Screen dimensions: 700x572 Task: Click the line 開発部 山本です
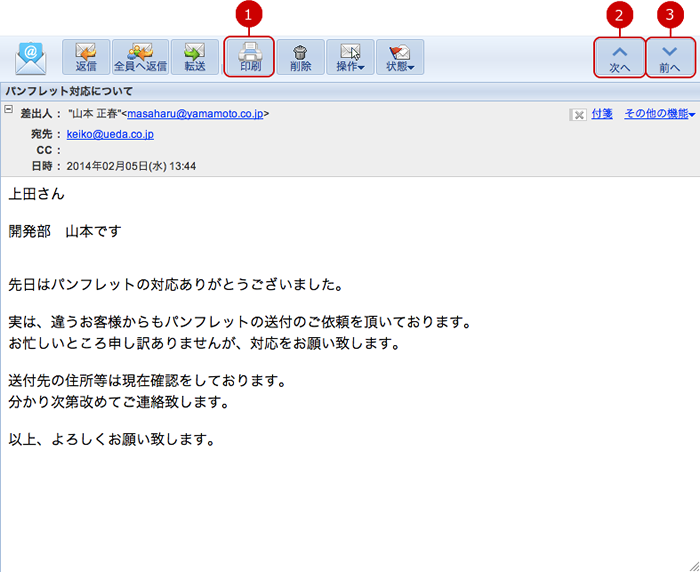point(65,231)
